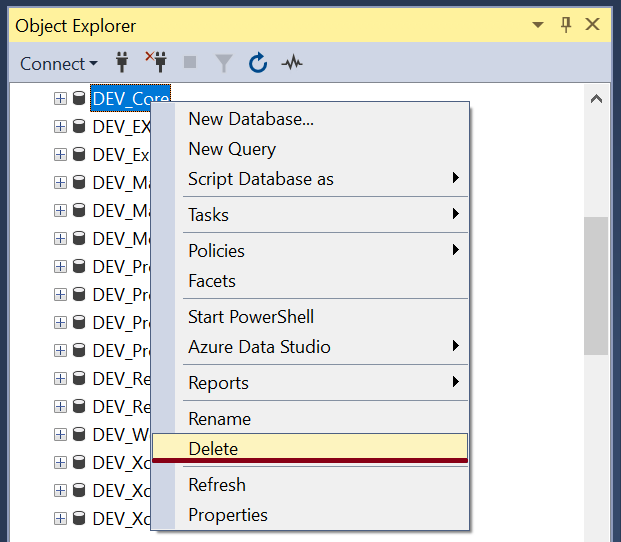Toggle auto-hide pin of Object Explorer
This screenshot has width=621, height=542.
pos(566,25)
